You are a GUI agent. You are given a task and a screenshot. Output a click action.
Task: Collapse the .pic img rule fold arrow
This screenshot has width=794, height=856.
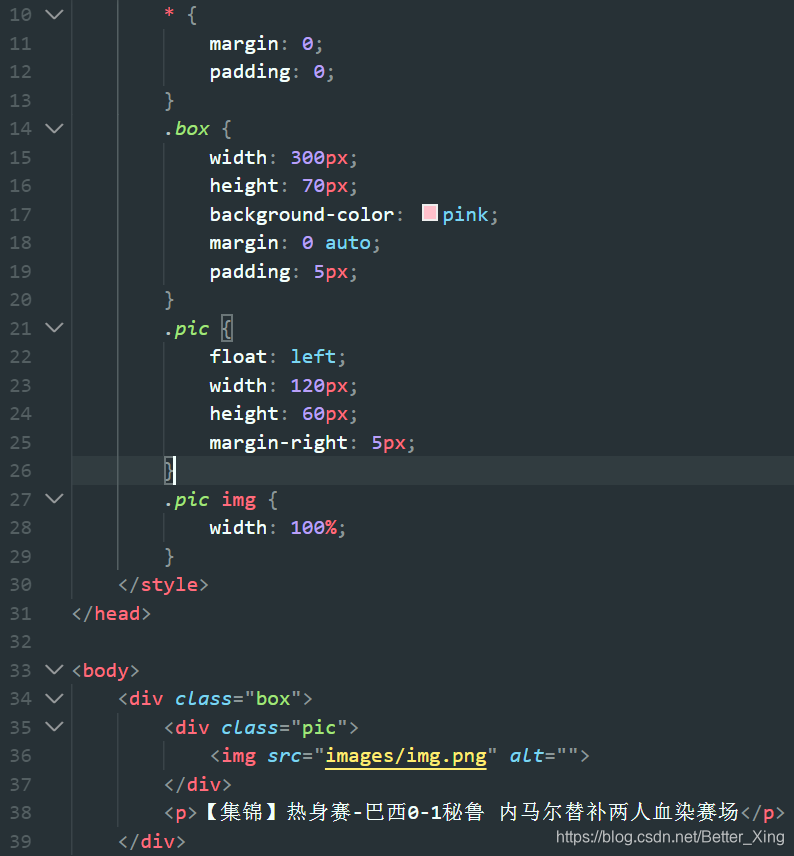pyautogui.click(x=54, y=498)
